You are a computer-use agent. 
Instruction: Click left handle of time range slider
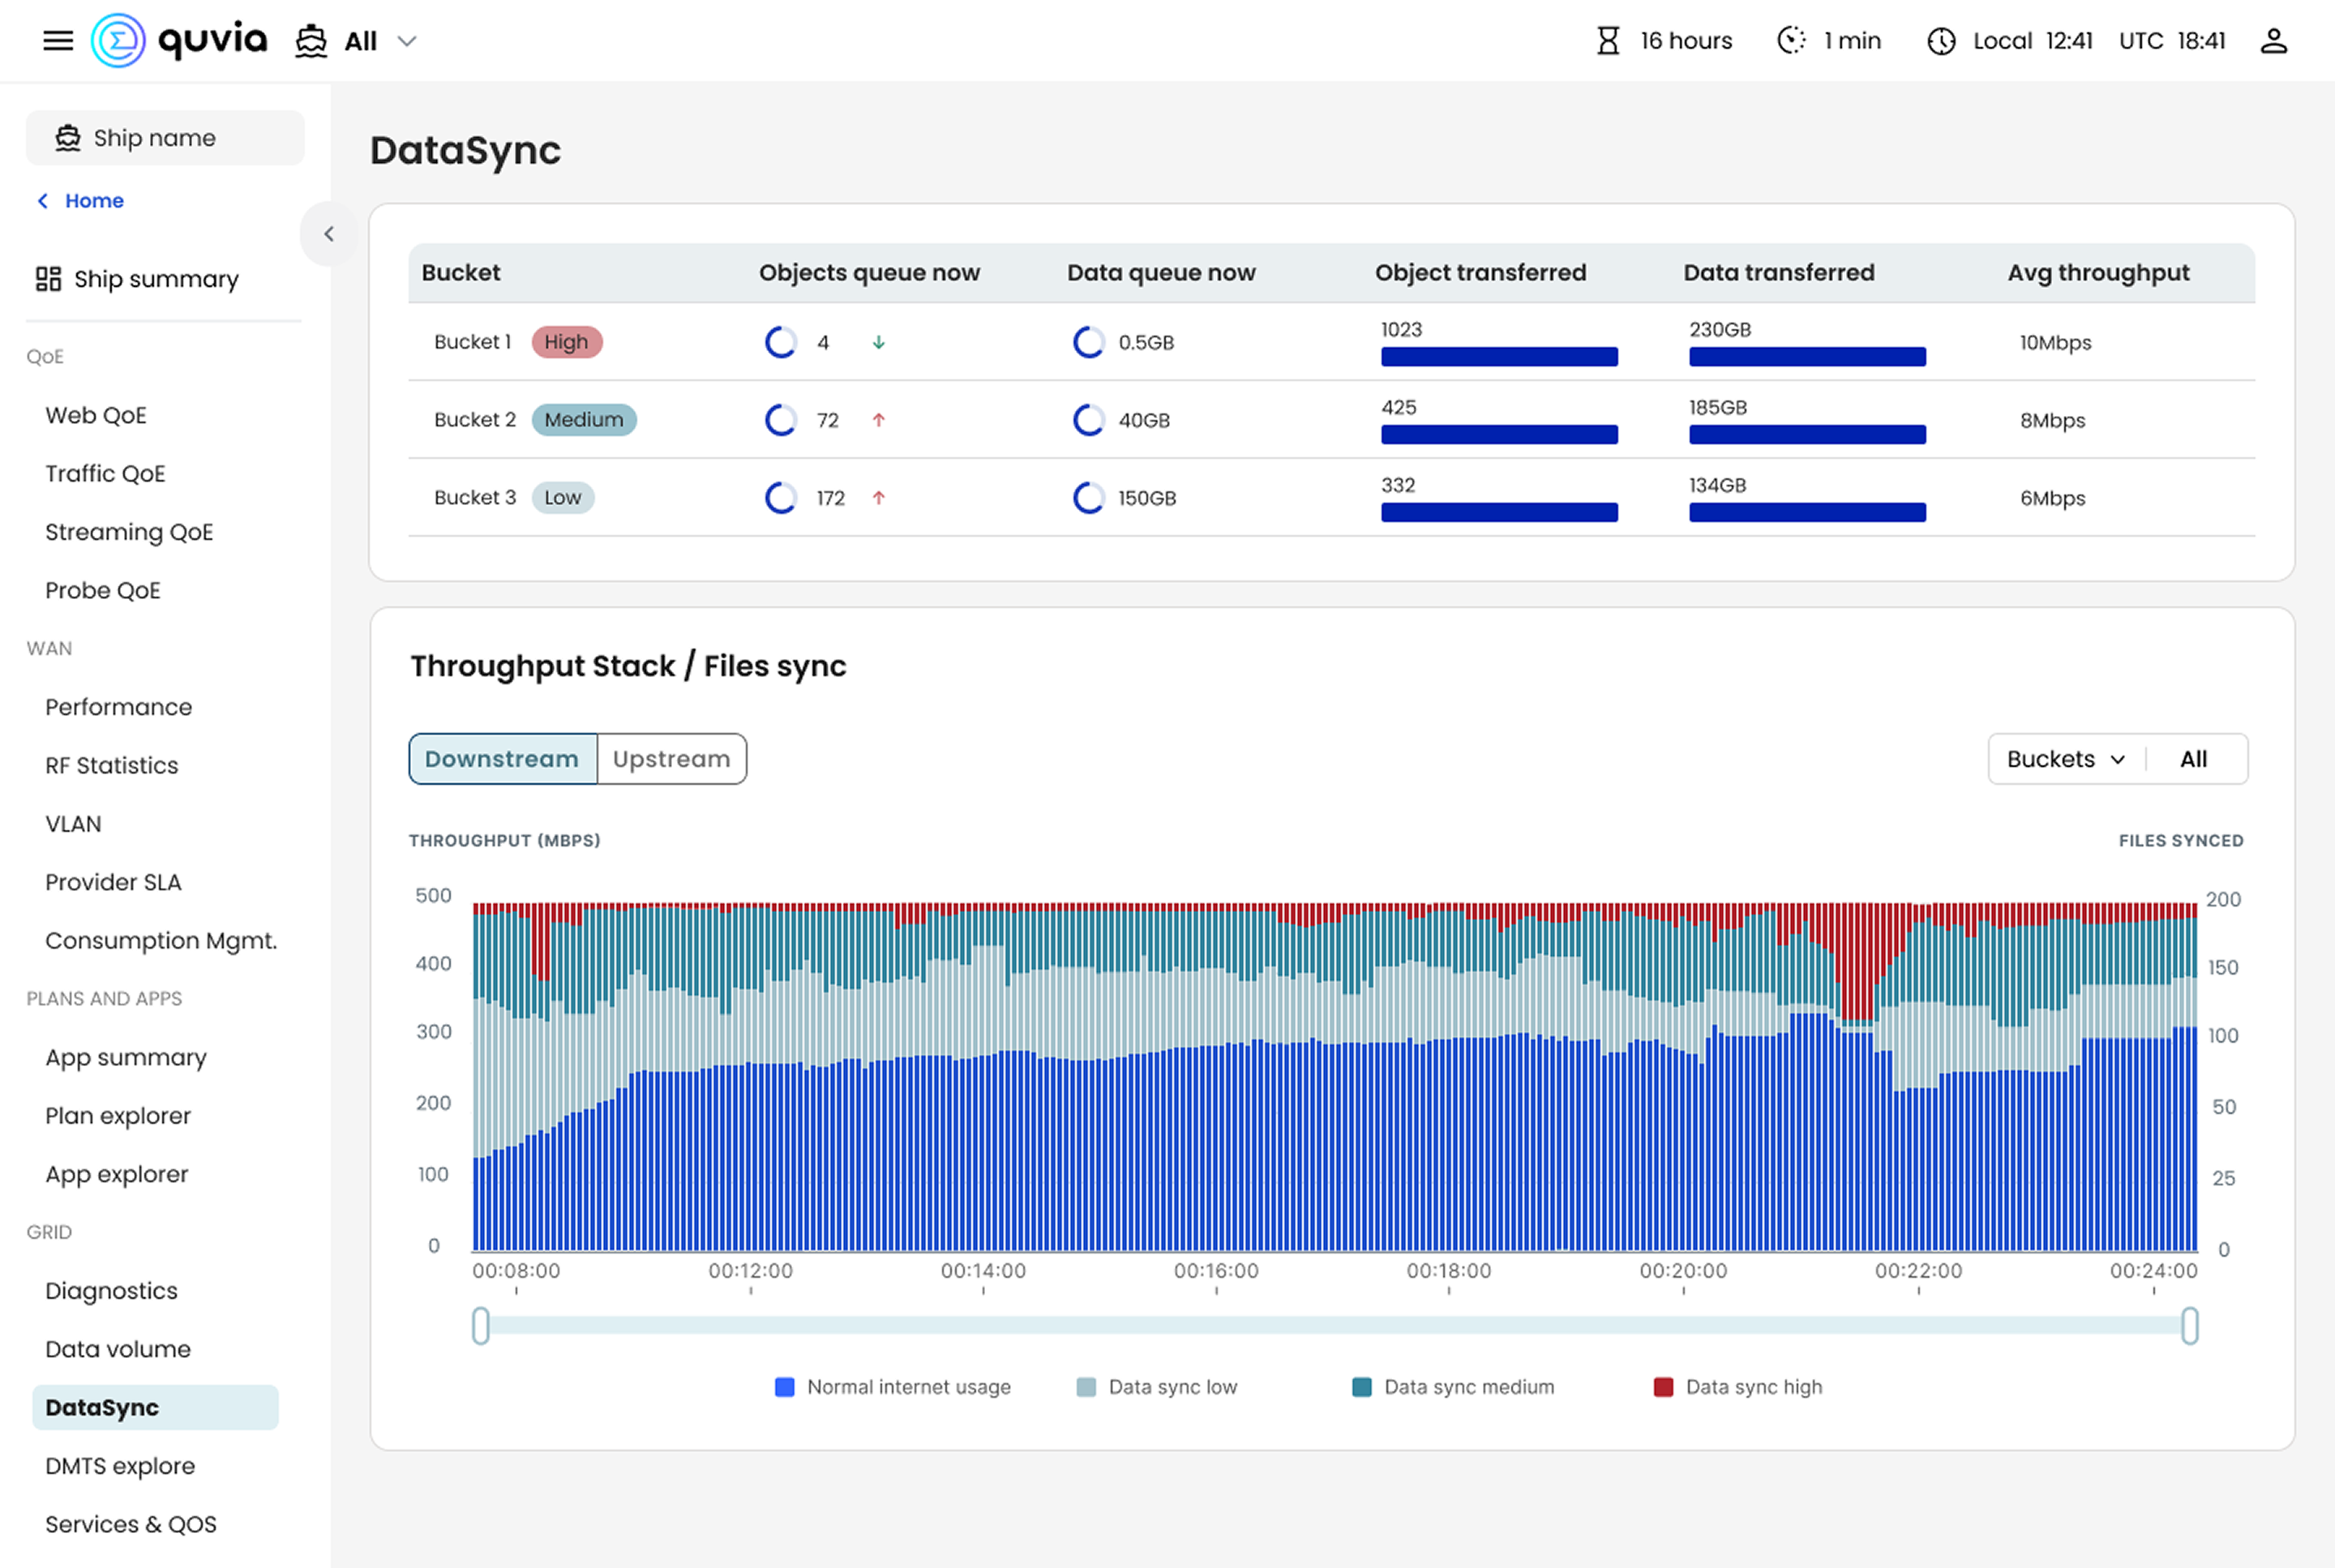click(481, 1326)
